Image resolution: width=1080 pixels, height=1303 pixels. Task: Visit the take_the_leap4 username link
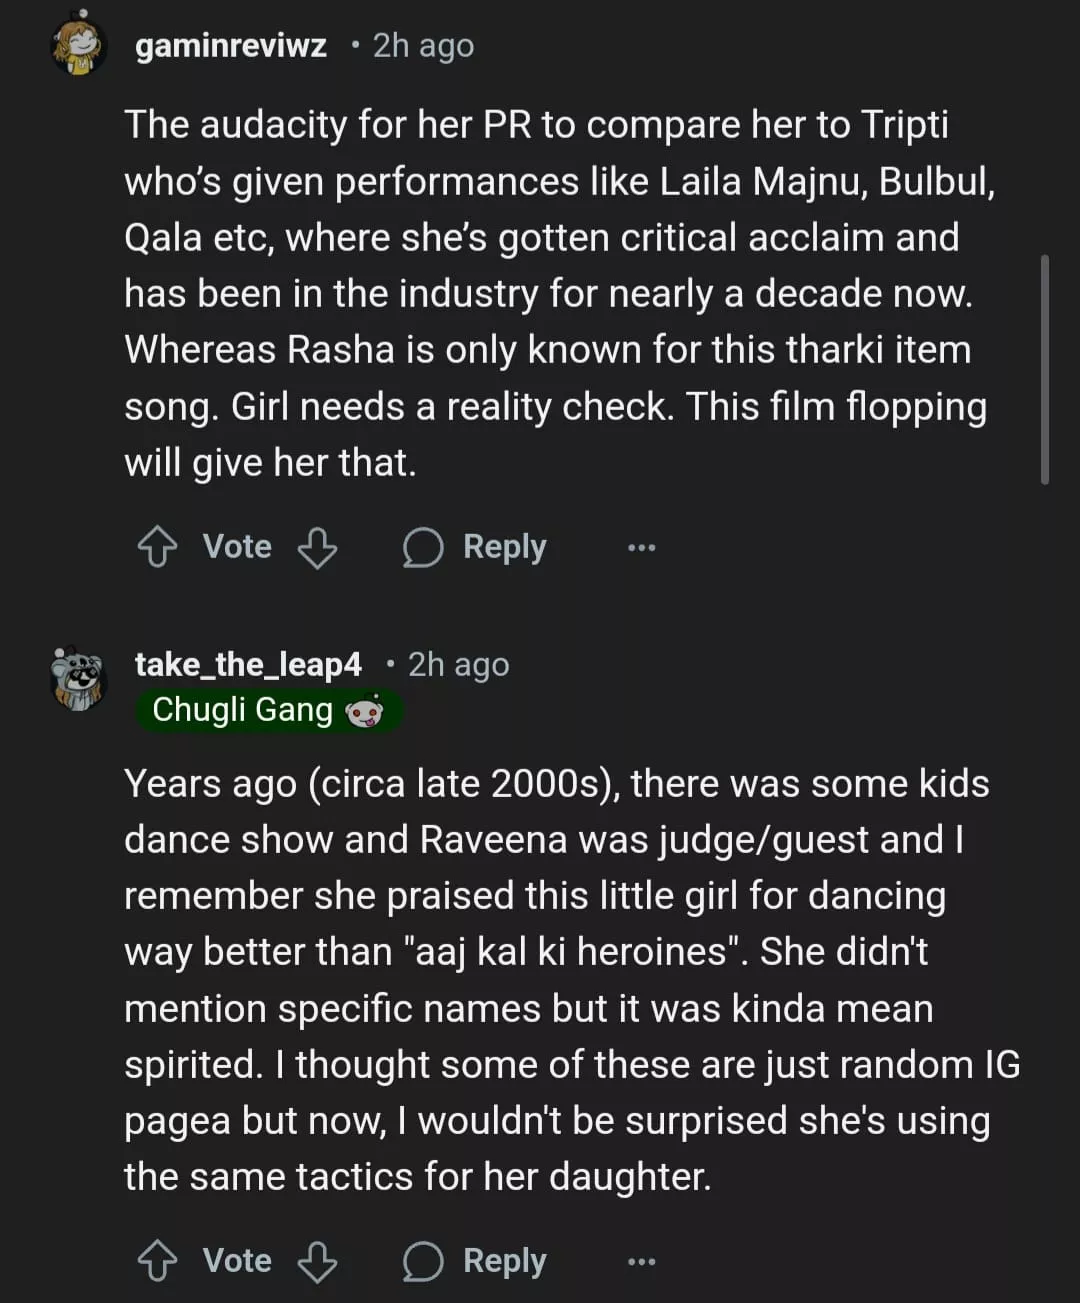point(248,664)
